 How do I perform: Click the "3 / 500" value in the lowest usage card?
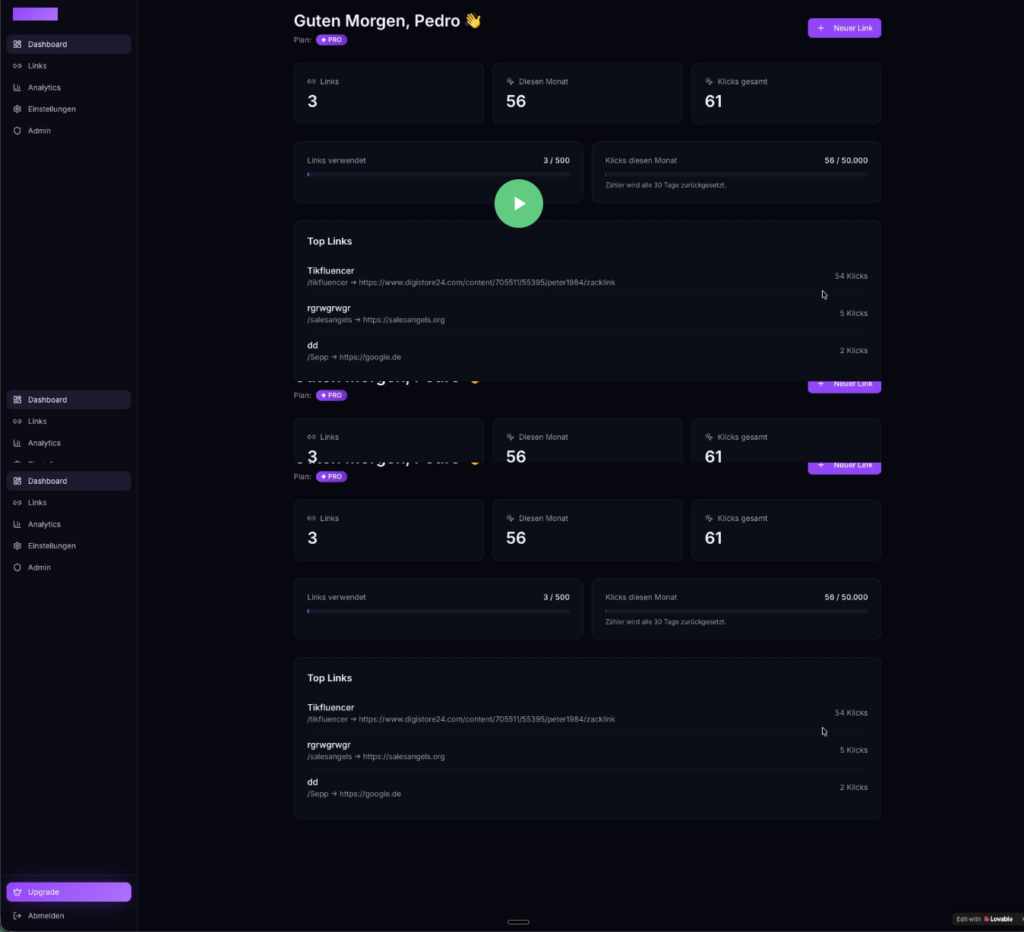556,597
